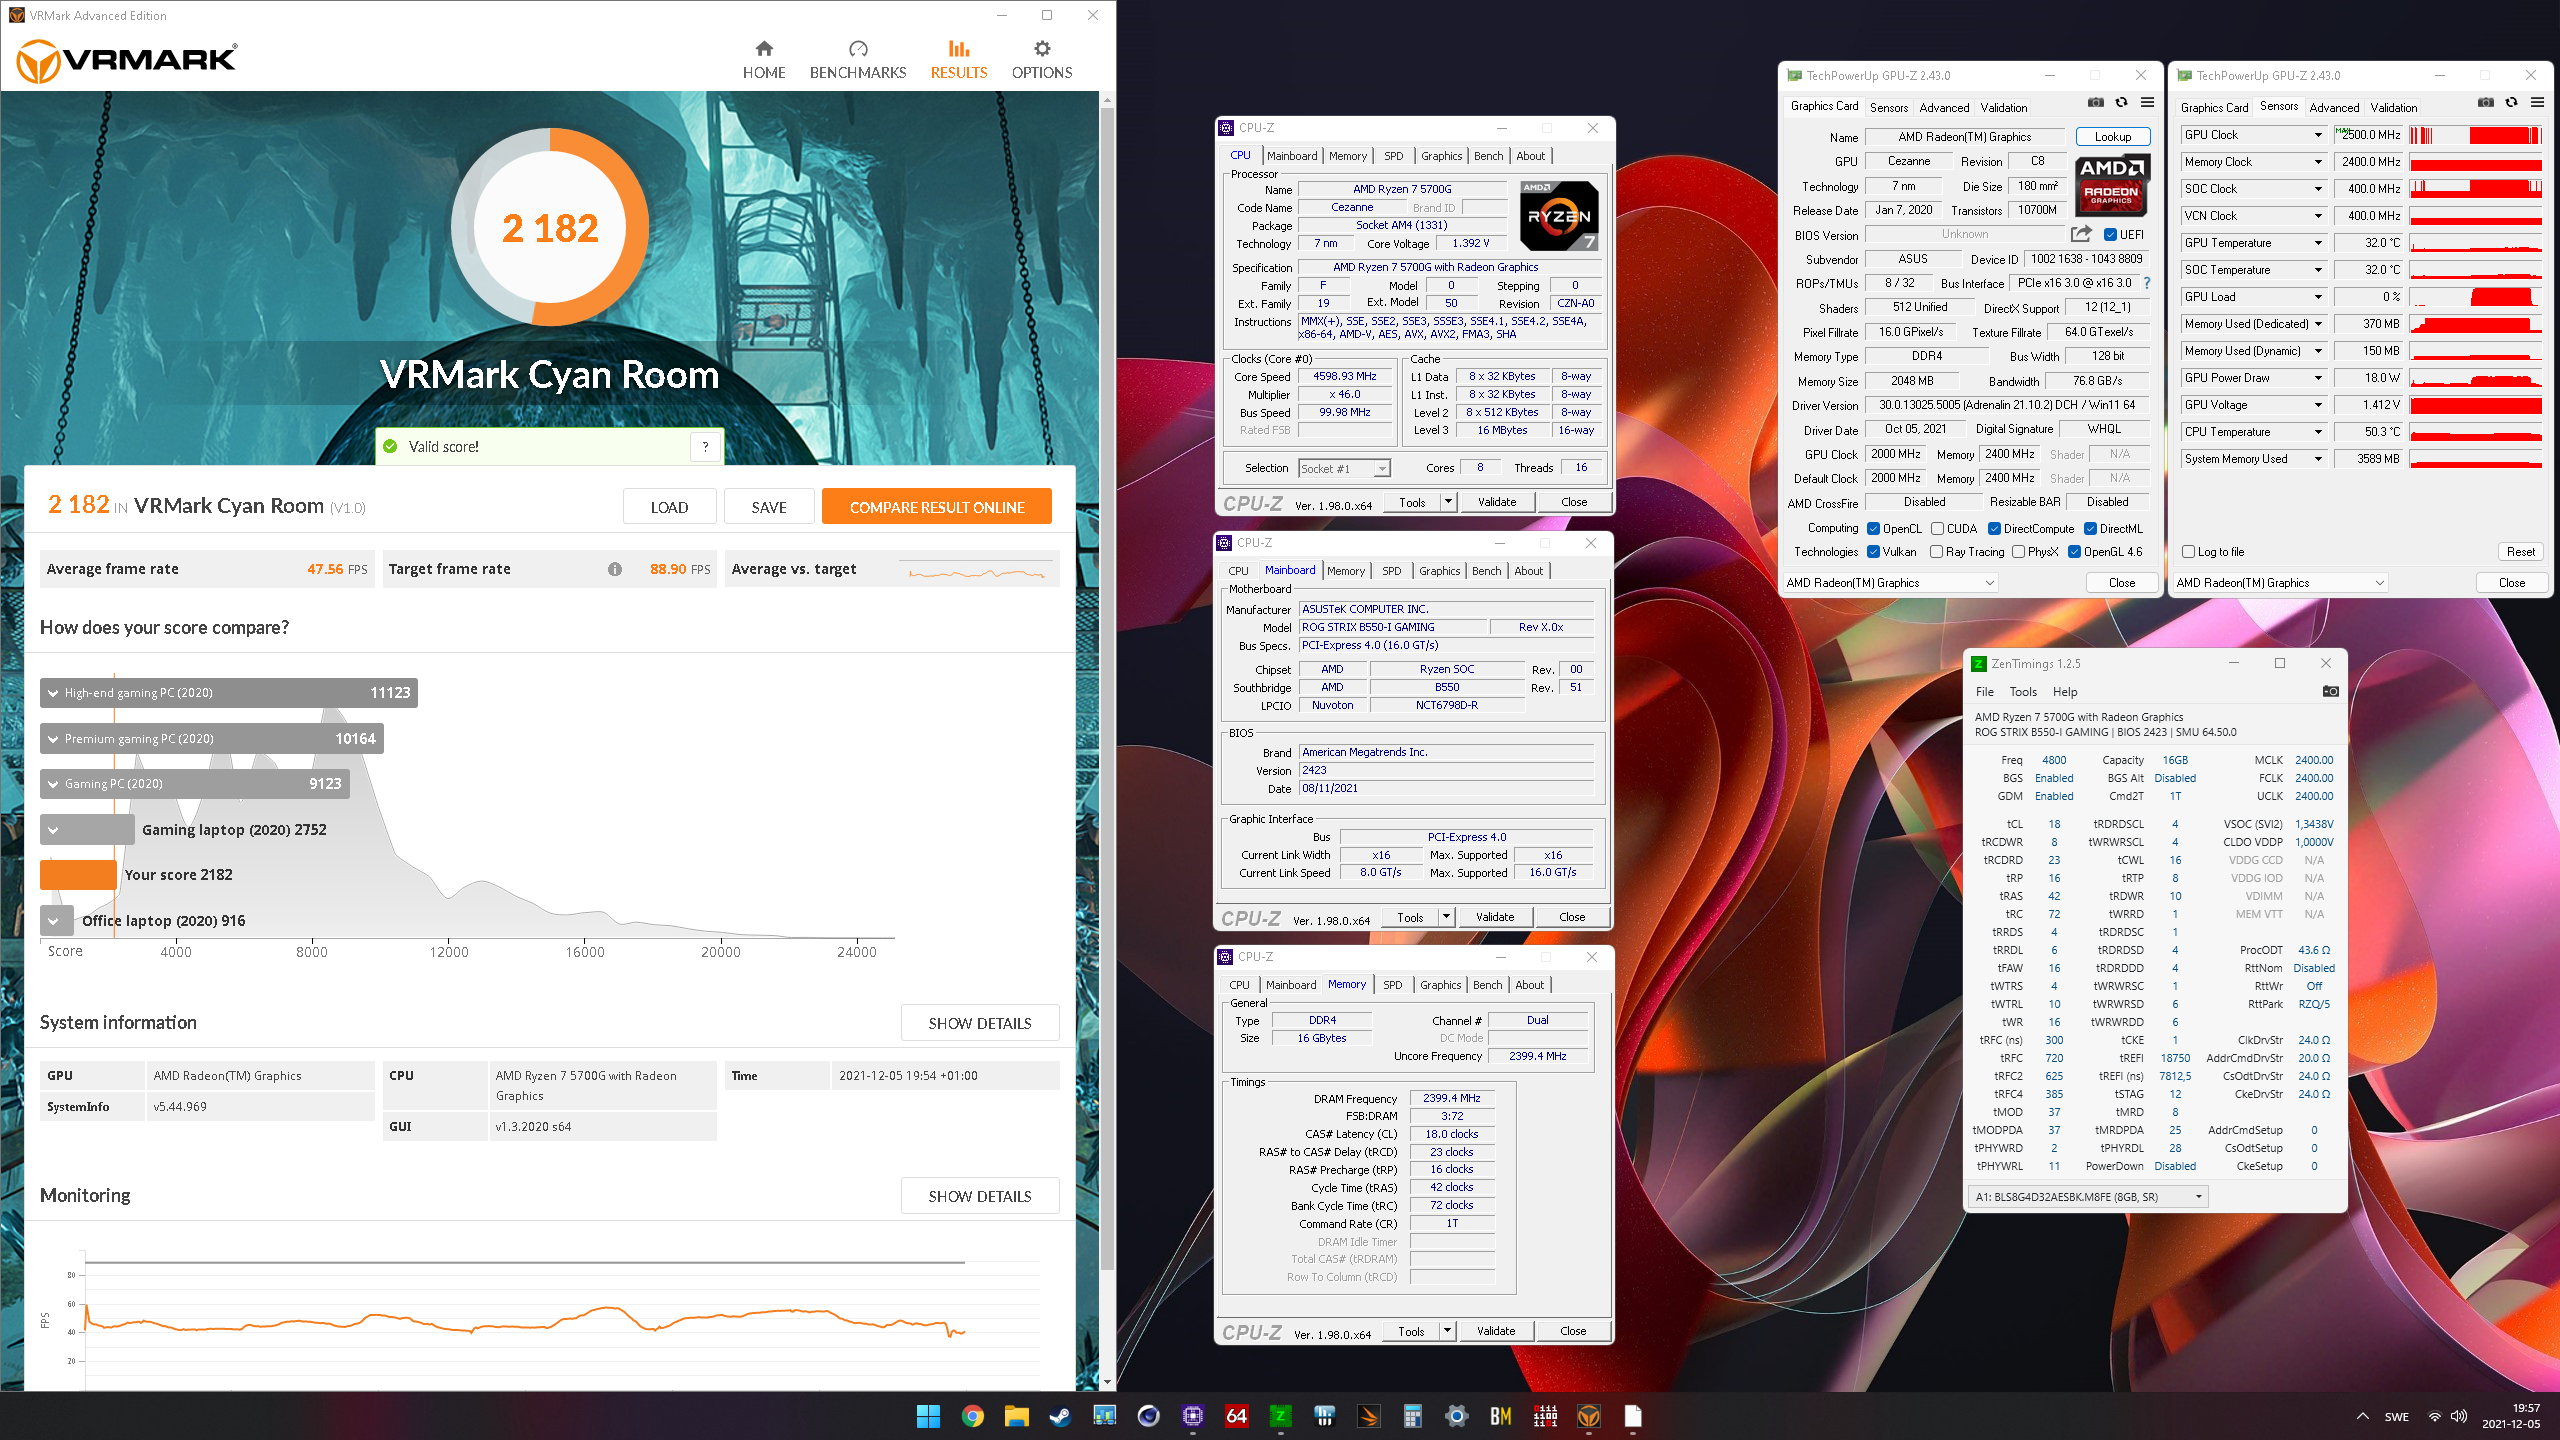Open File Explorer from taskbar

point(1017,1416)
